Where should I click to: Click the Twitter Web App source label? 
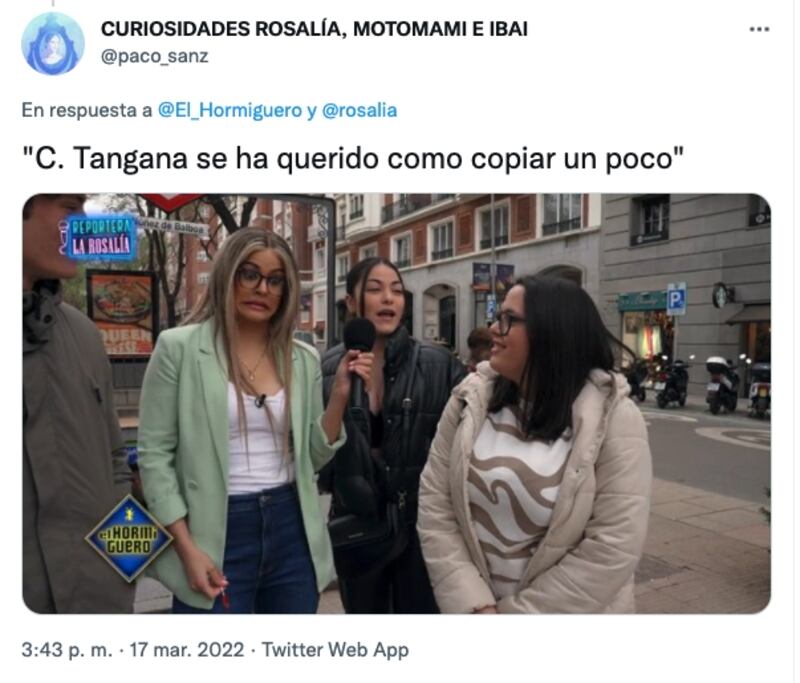[x=335, y=650]
